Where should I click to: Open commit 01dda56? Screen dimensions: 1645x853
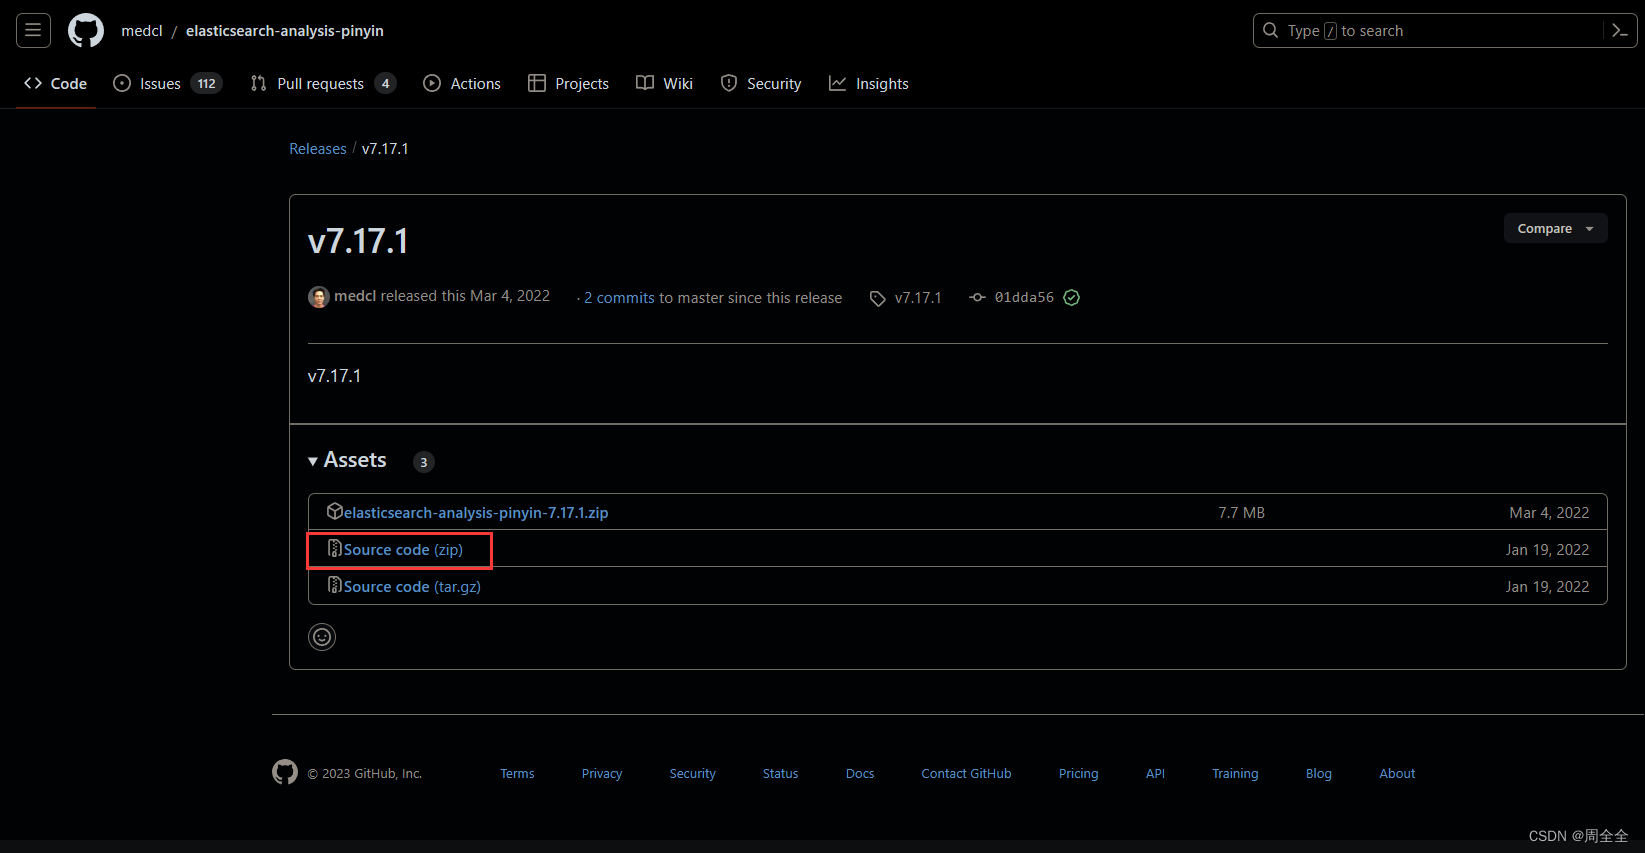[1024, 298]
